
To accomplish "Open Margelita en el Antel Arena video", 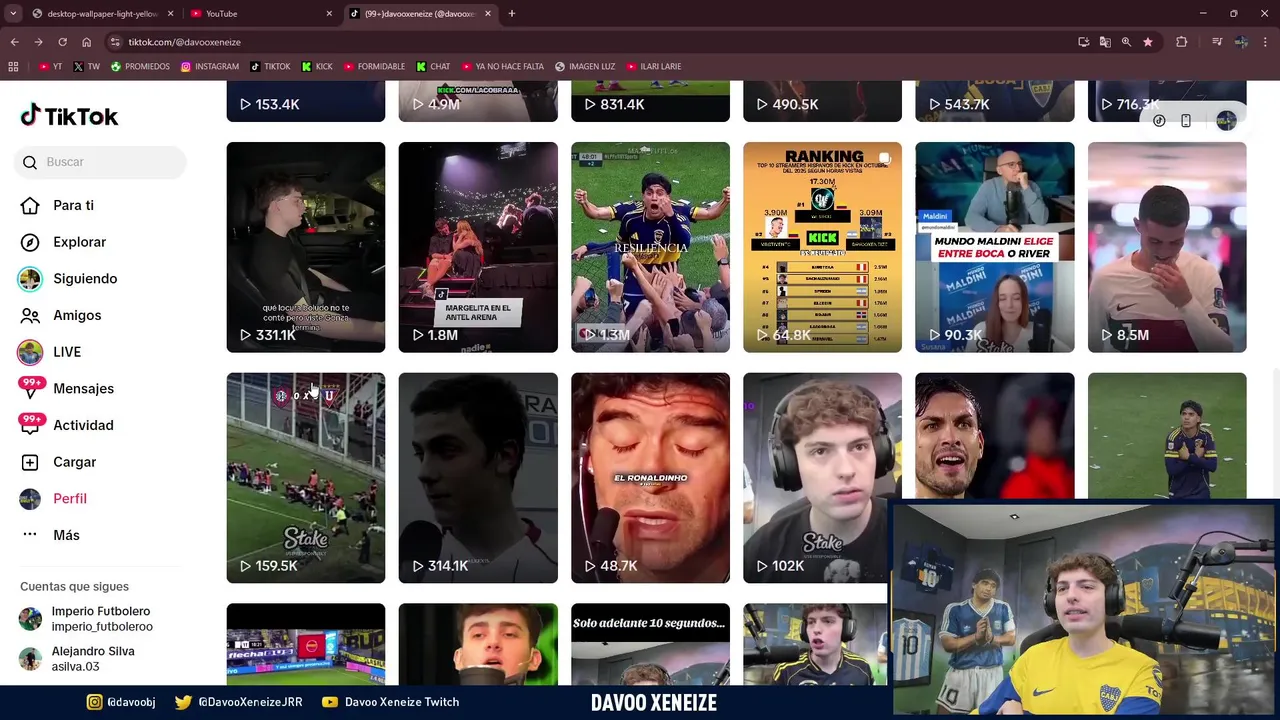I will (478, 247).
